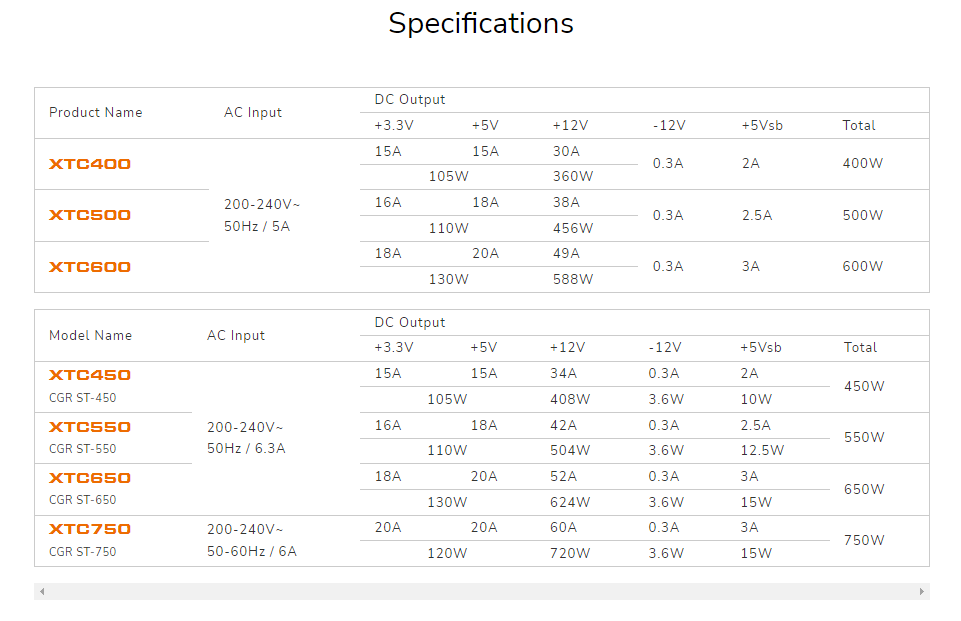961x621 pixels.
Task: Click the XTC600 product name
Action: [x=90, y=267]
